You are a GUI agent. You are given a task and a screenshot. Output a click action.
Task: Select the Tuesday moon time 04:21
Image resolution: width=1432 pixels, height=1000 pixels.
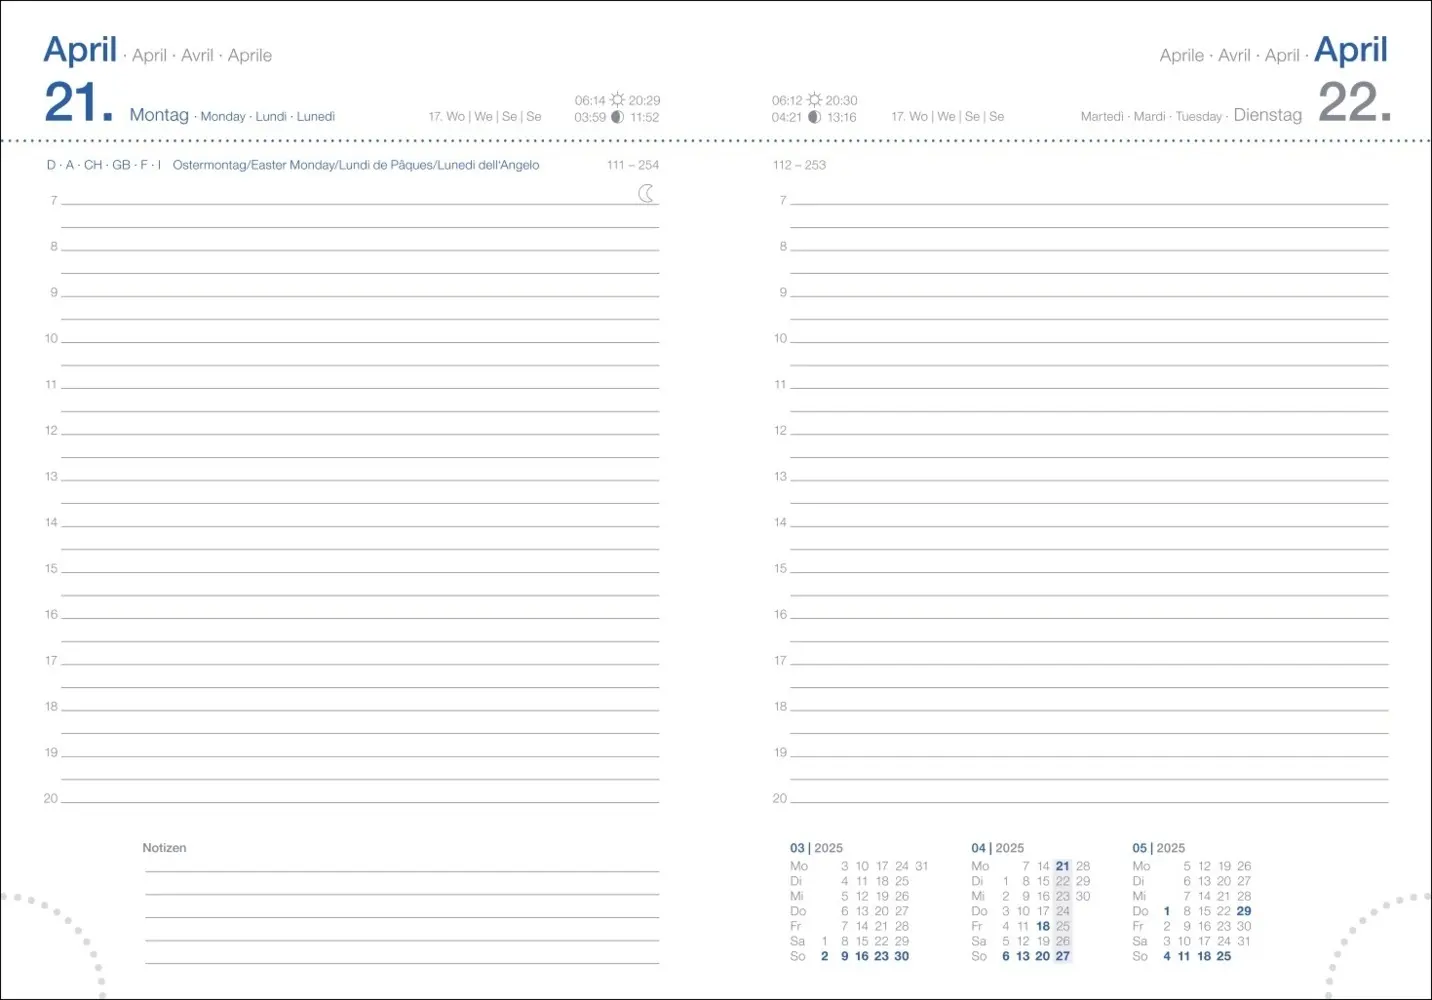pyautogui.click(x=787, y=118)
